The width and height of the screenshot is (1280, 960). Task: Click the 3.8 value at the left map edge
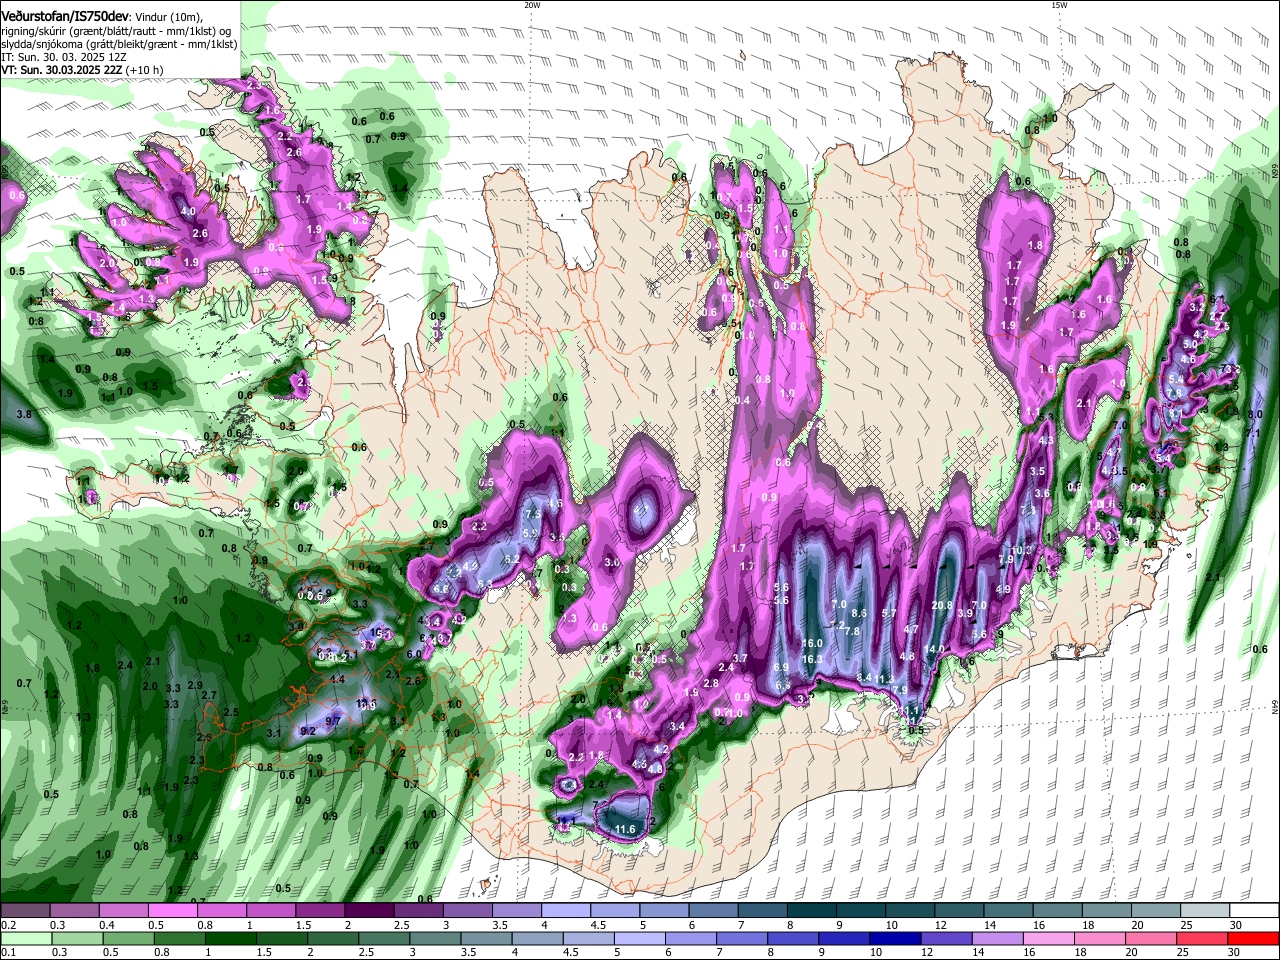click(25, 413)
